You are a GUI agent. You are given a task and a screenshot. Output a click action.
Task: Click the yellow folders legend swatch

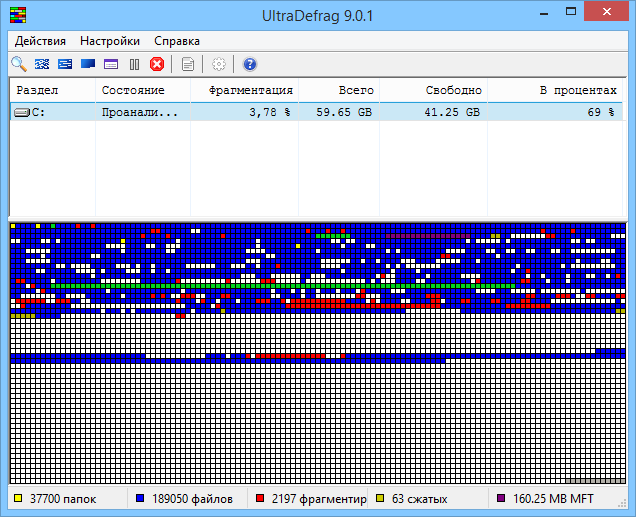[17, 498]
